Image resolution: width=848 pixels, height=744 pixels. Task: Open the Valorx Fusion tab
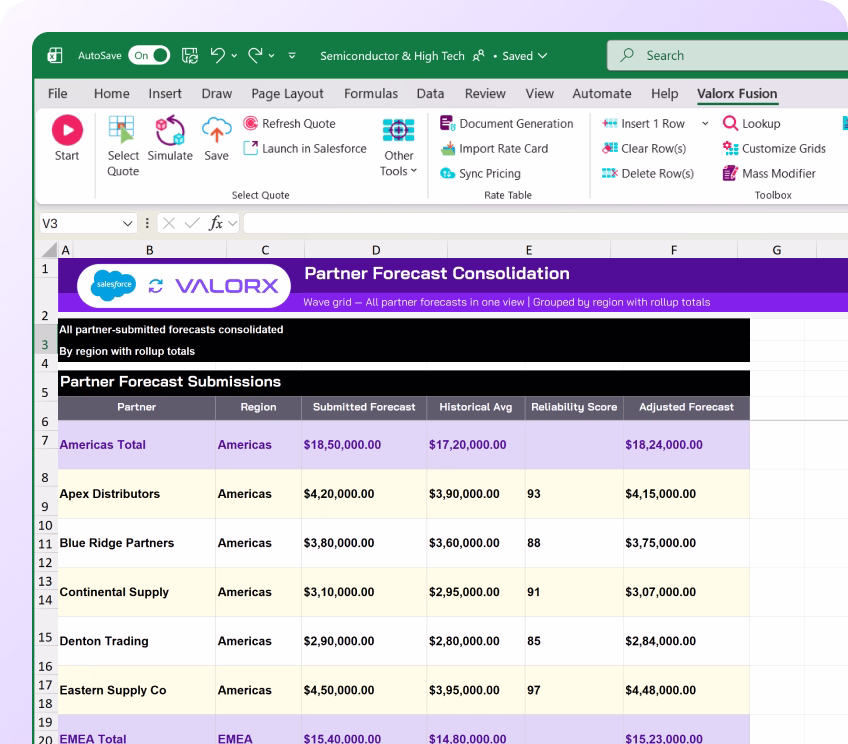(x=737, y=94)
